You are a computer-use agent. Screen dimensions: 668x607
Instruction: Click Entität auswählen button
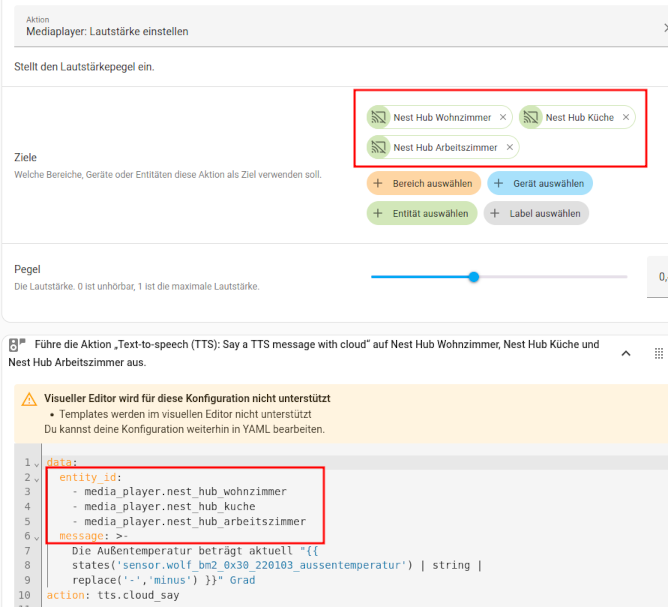[422, 213]
